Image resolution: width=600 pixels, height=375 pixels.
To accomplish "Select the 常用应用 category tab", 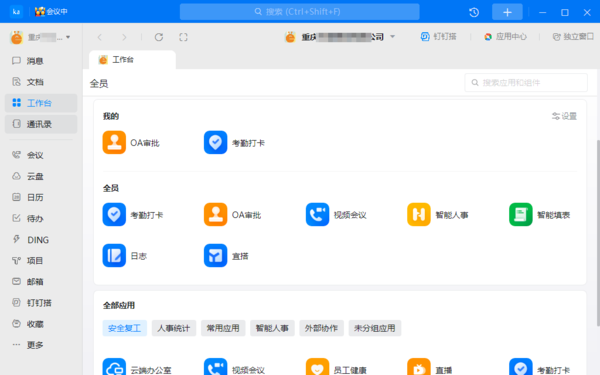I will [223, 328].
